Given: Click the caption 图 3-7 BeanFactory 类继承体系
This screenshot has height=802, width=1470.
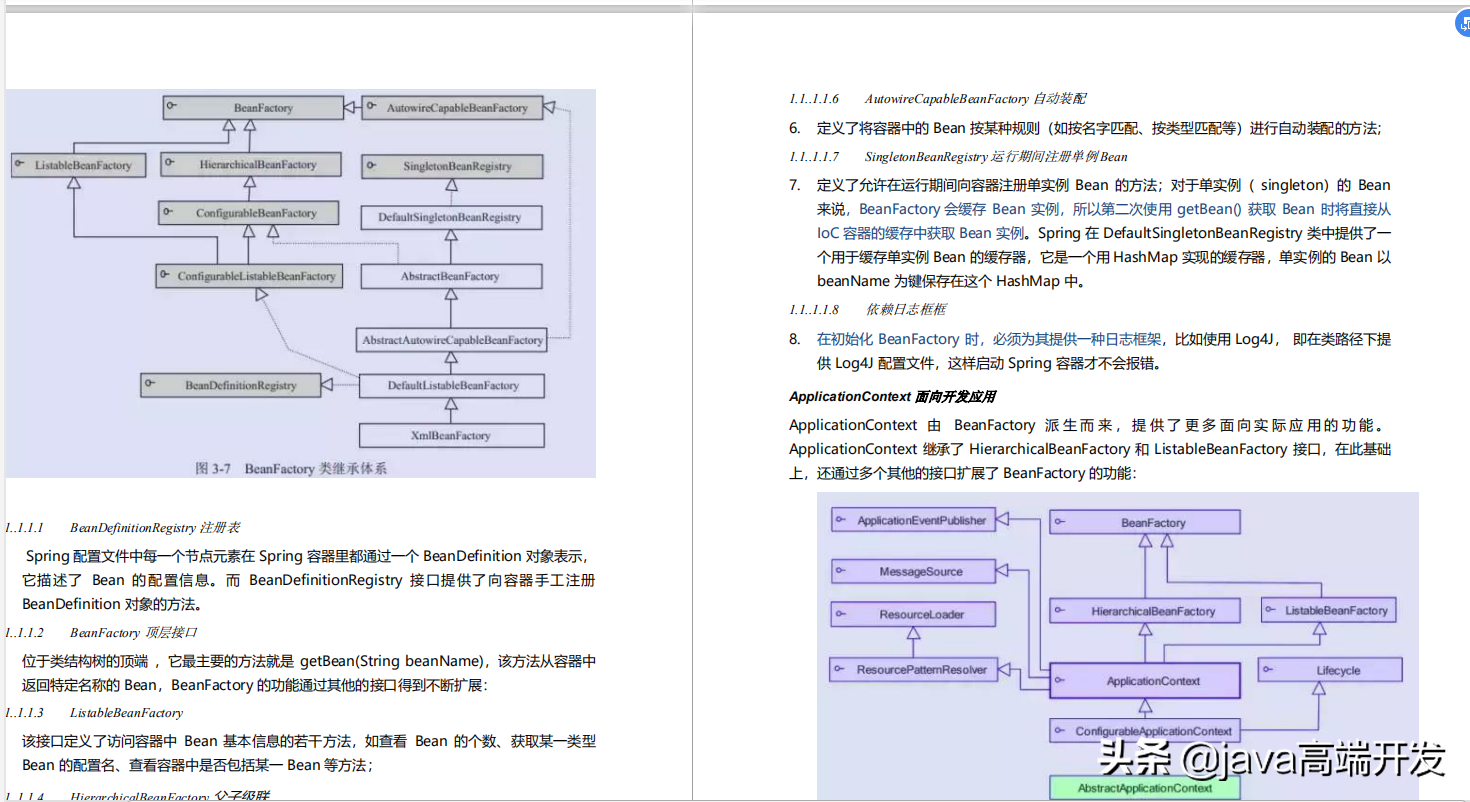Looking at the screenshot, I should coord(291,468).
